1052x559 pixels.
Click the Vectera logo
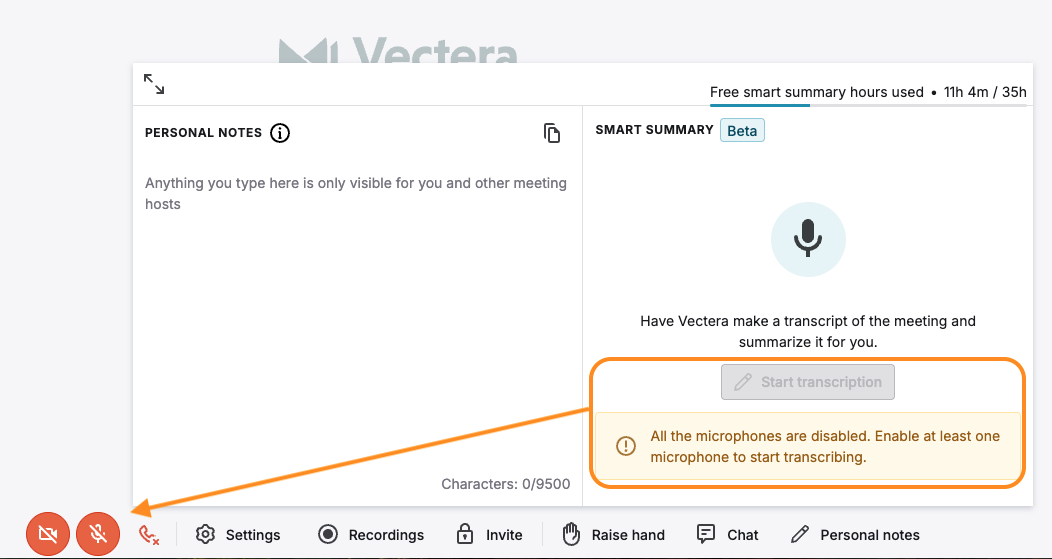pyautogui.click(x=398, y=52)
